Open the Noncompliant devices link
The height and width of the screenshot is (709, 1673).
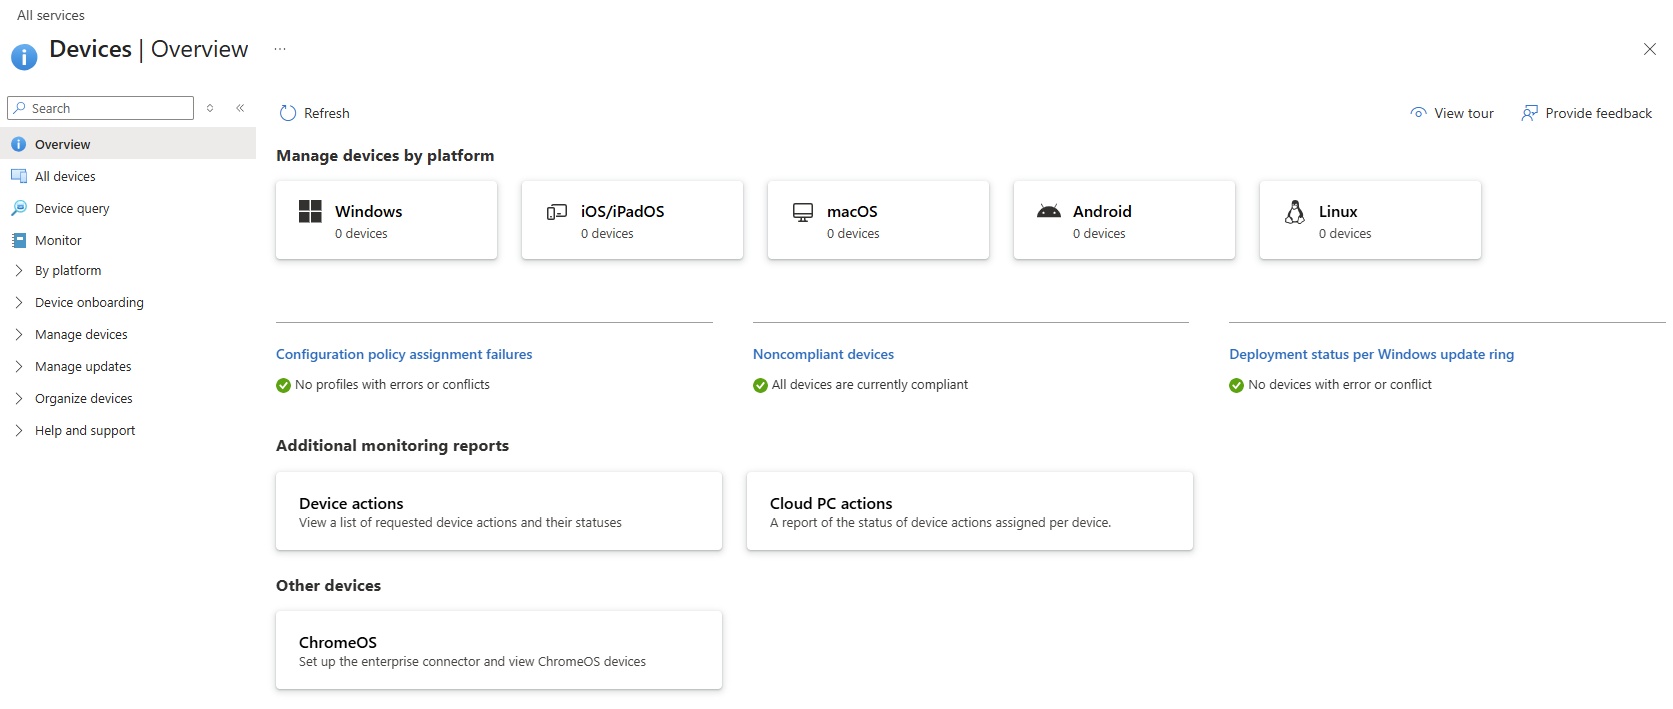[x=823, y=354]
